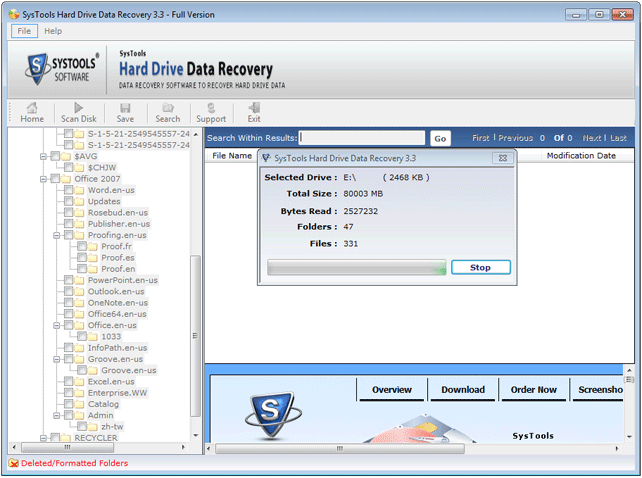Open the Order Now tab
The height and width of the screenshot is (478, 642).
(x=533, y=390)
